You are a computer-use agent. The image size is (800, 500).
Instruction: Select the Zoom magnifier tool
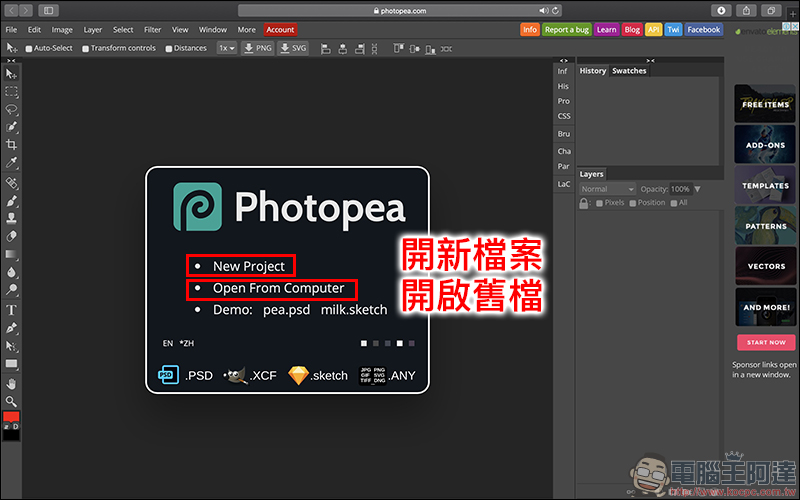pos(11,402)
